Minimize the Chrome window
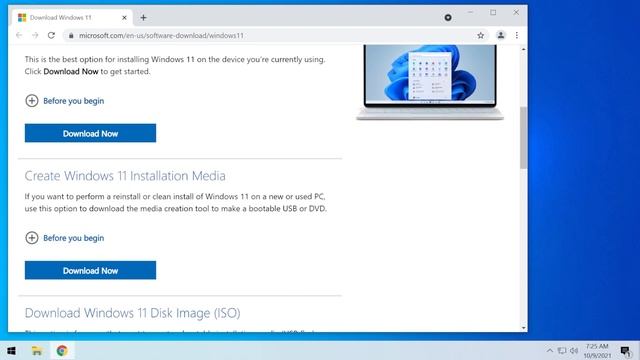640x360 pixels. click(x=470, y=13)
